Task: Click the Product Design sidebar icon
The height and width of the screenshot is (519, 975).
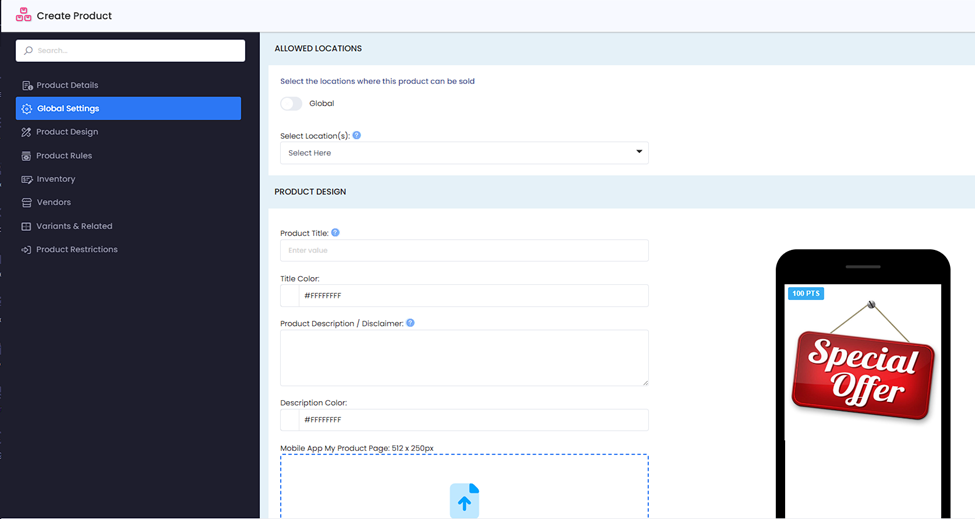Action: point(26,132)
